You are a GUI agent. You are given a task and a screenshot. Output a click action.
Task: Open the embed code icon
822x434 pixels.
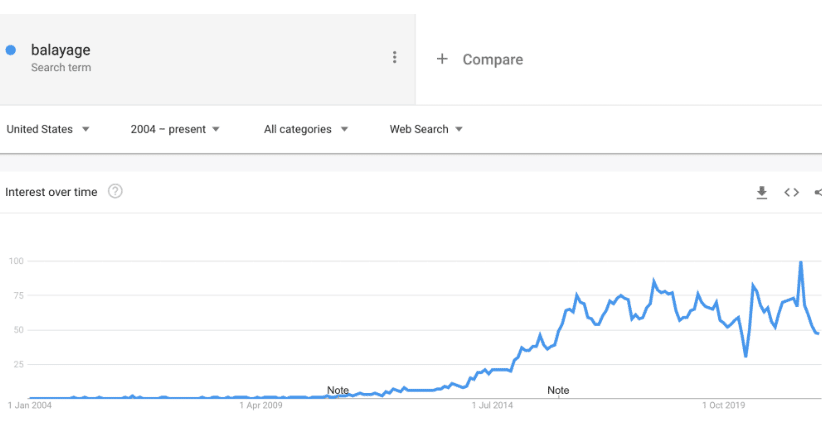point(792,192)
